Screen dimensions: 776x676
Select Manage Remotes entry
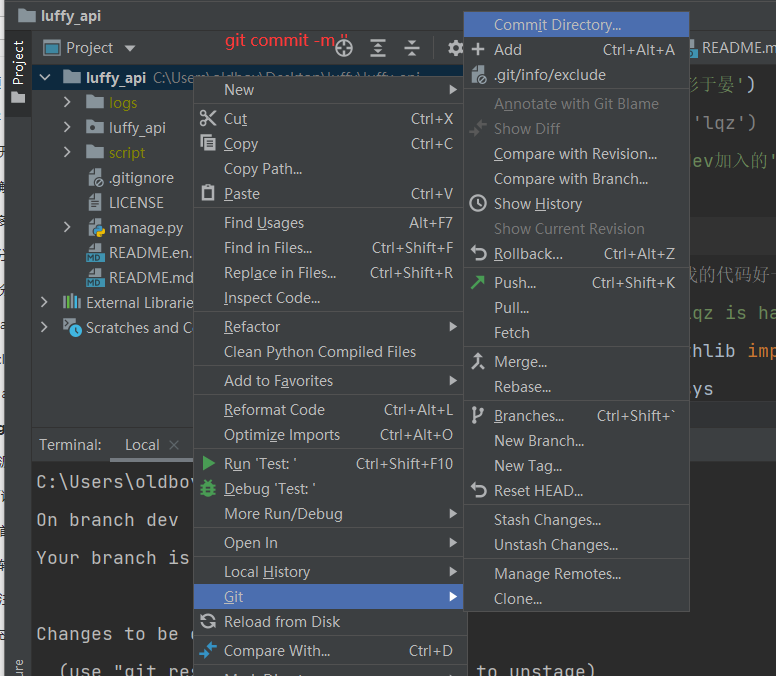577,574
